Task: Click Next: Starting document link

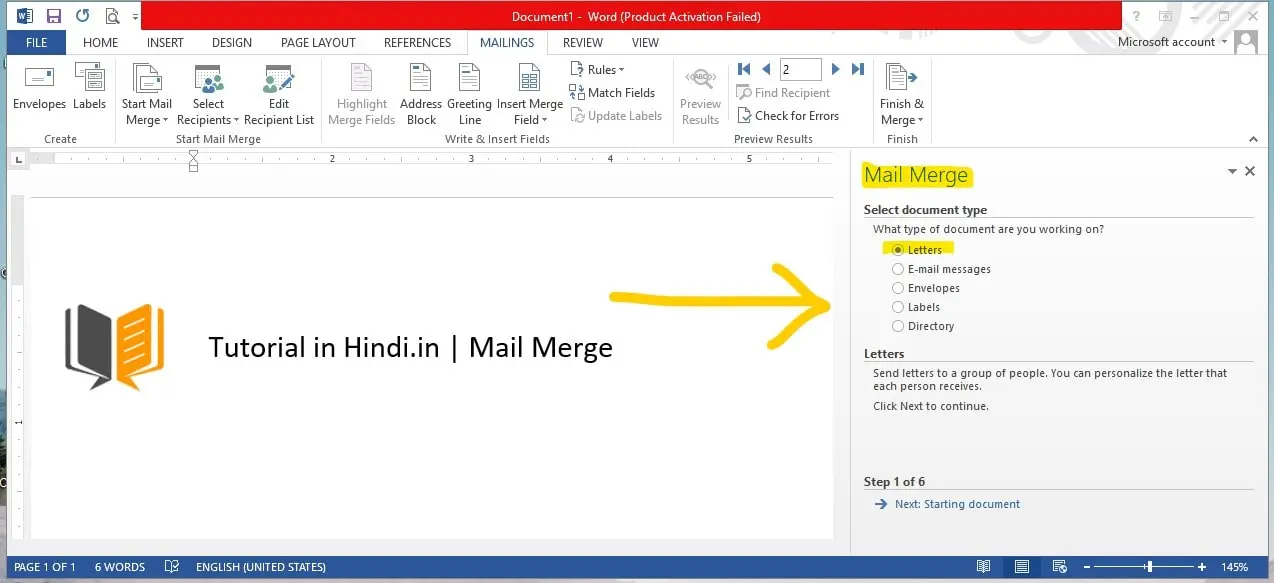Action: point(956,504)
